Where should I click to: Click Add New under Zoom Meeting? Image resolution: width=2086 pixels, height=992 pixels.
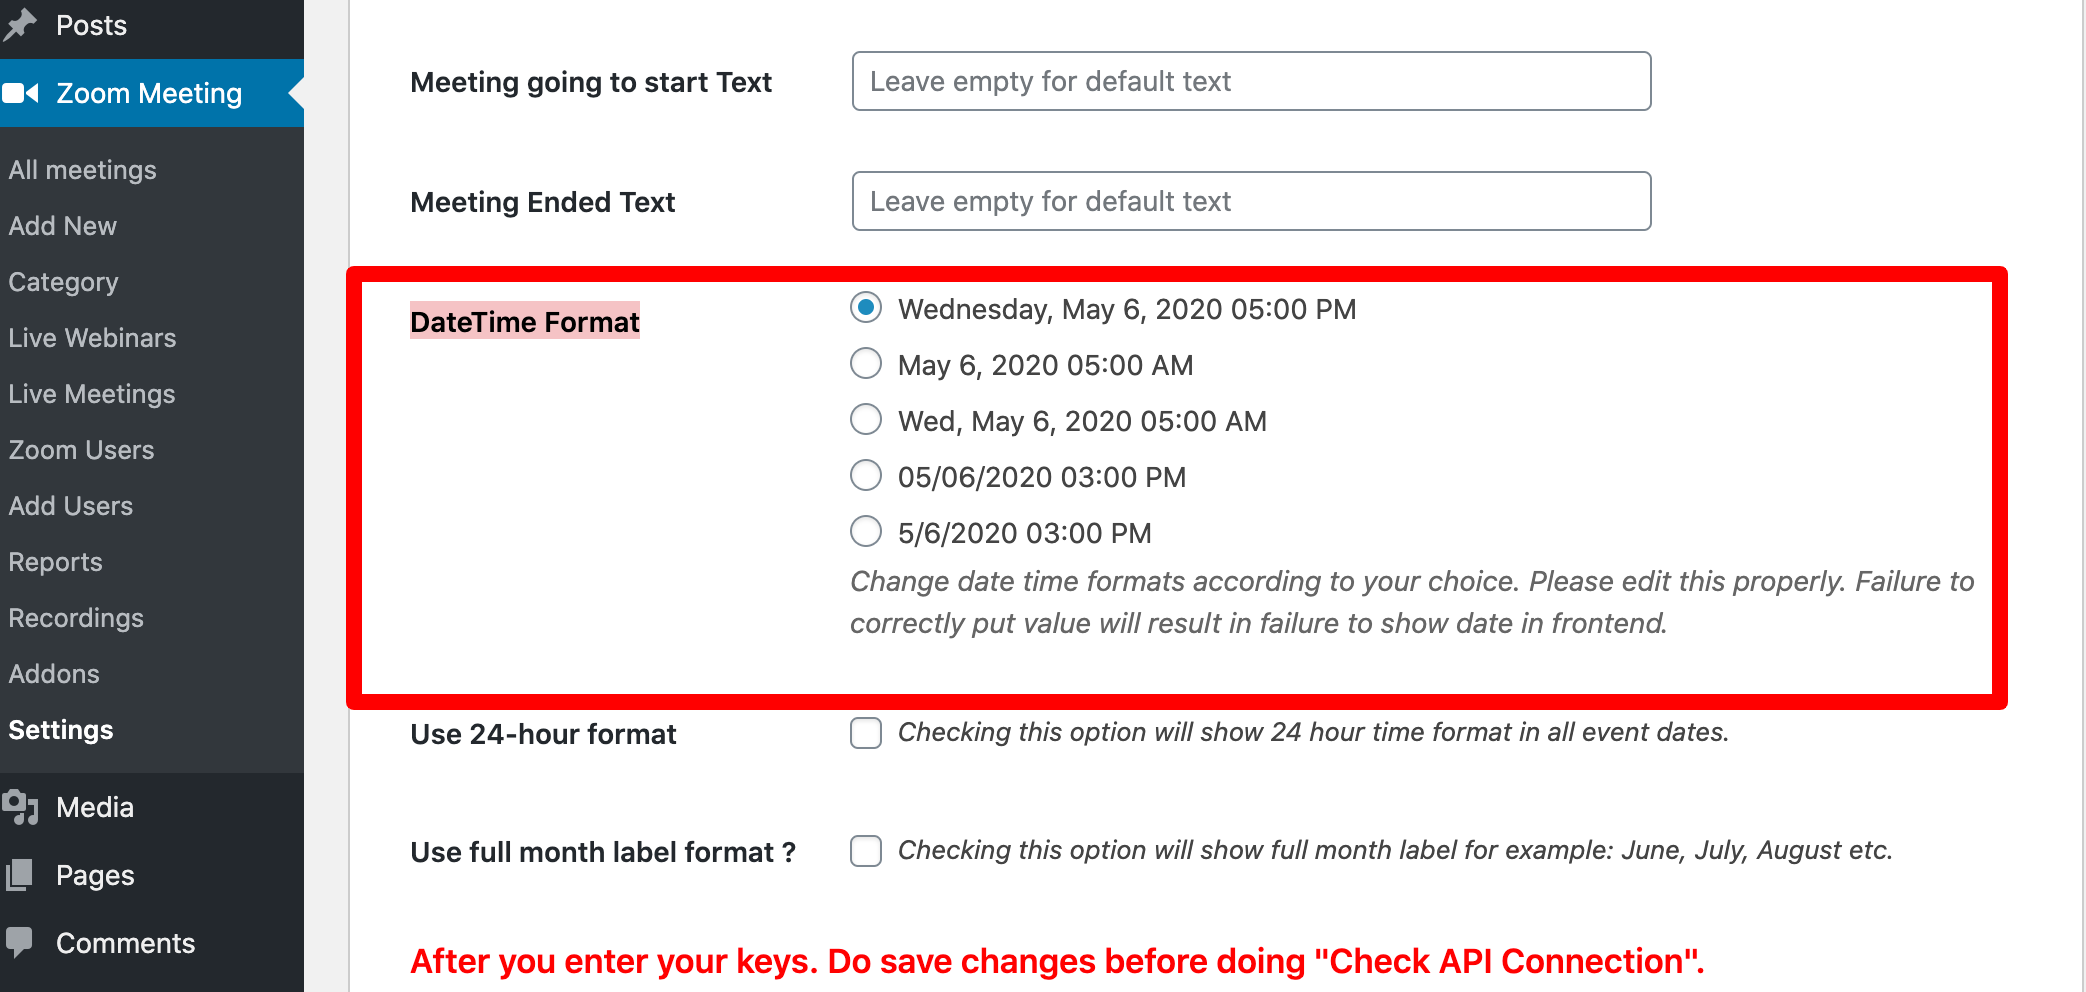click(62, 225)
